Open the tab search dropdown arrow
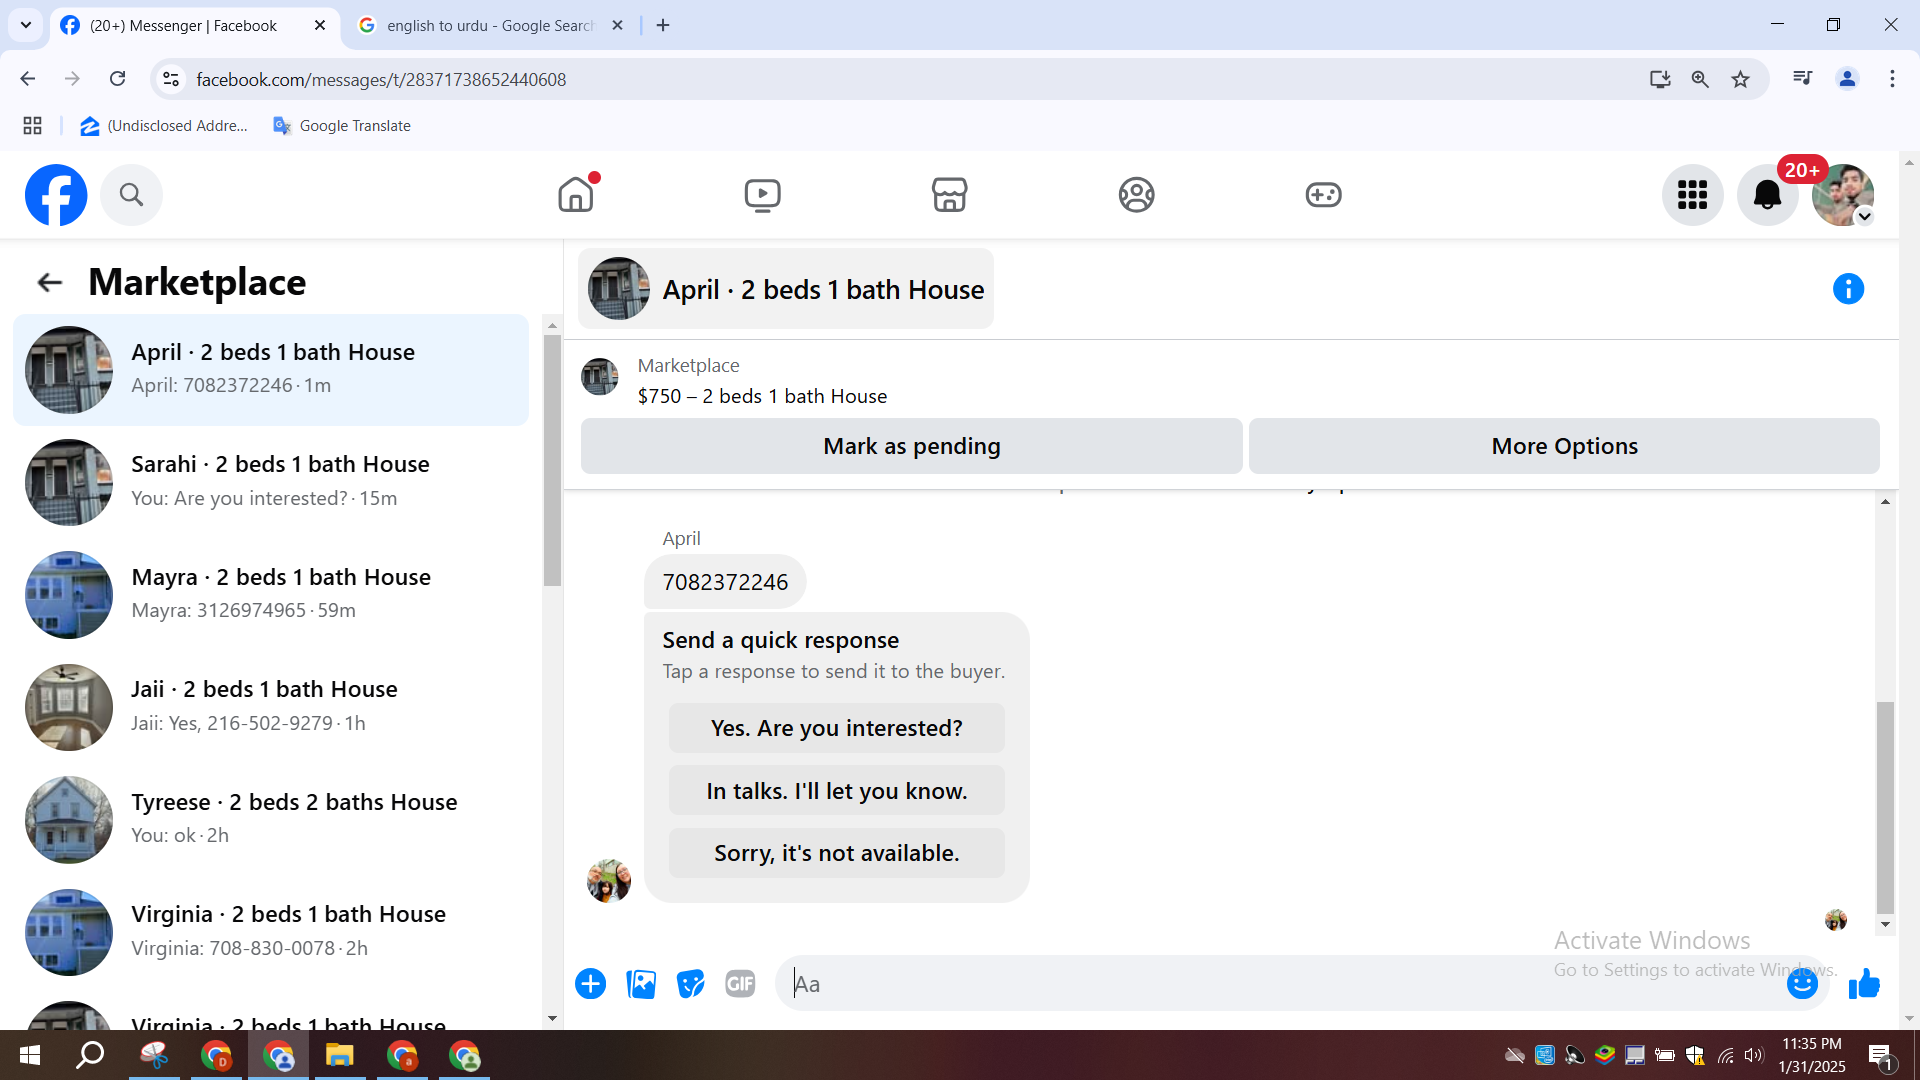The width and height of the screenshot is (1920, 1080). 26,26
